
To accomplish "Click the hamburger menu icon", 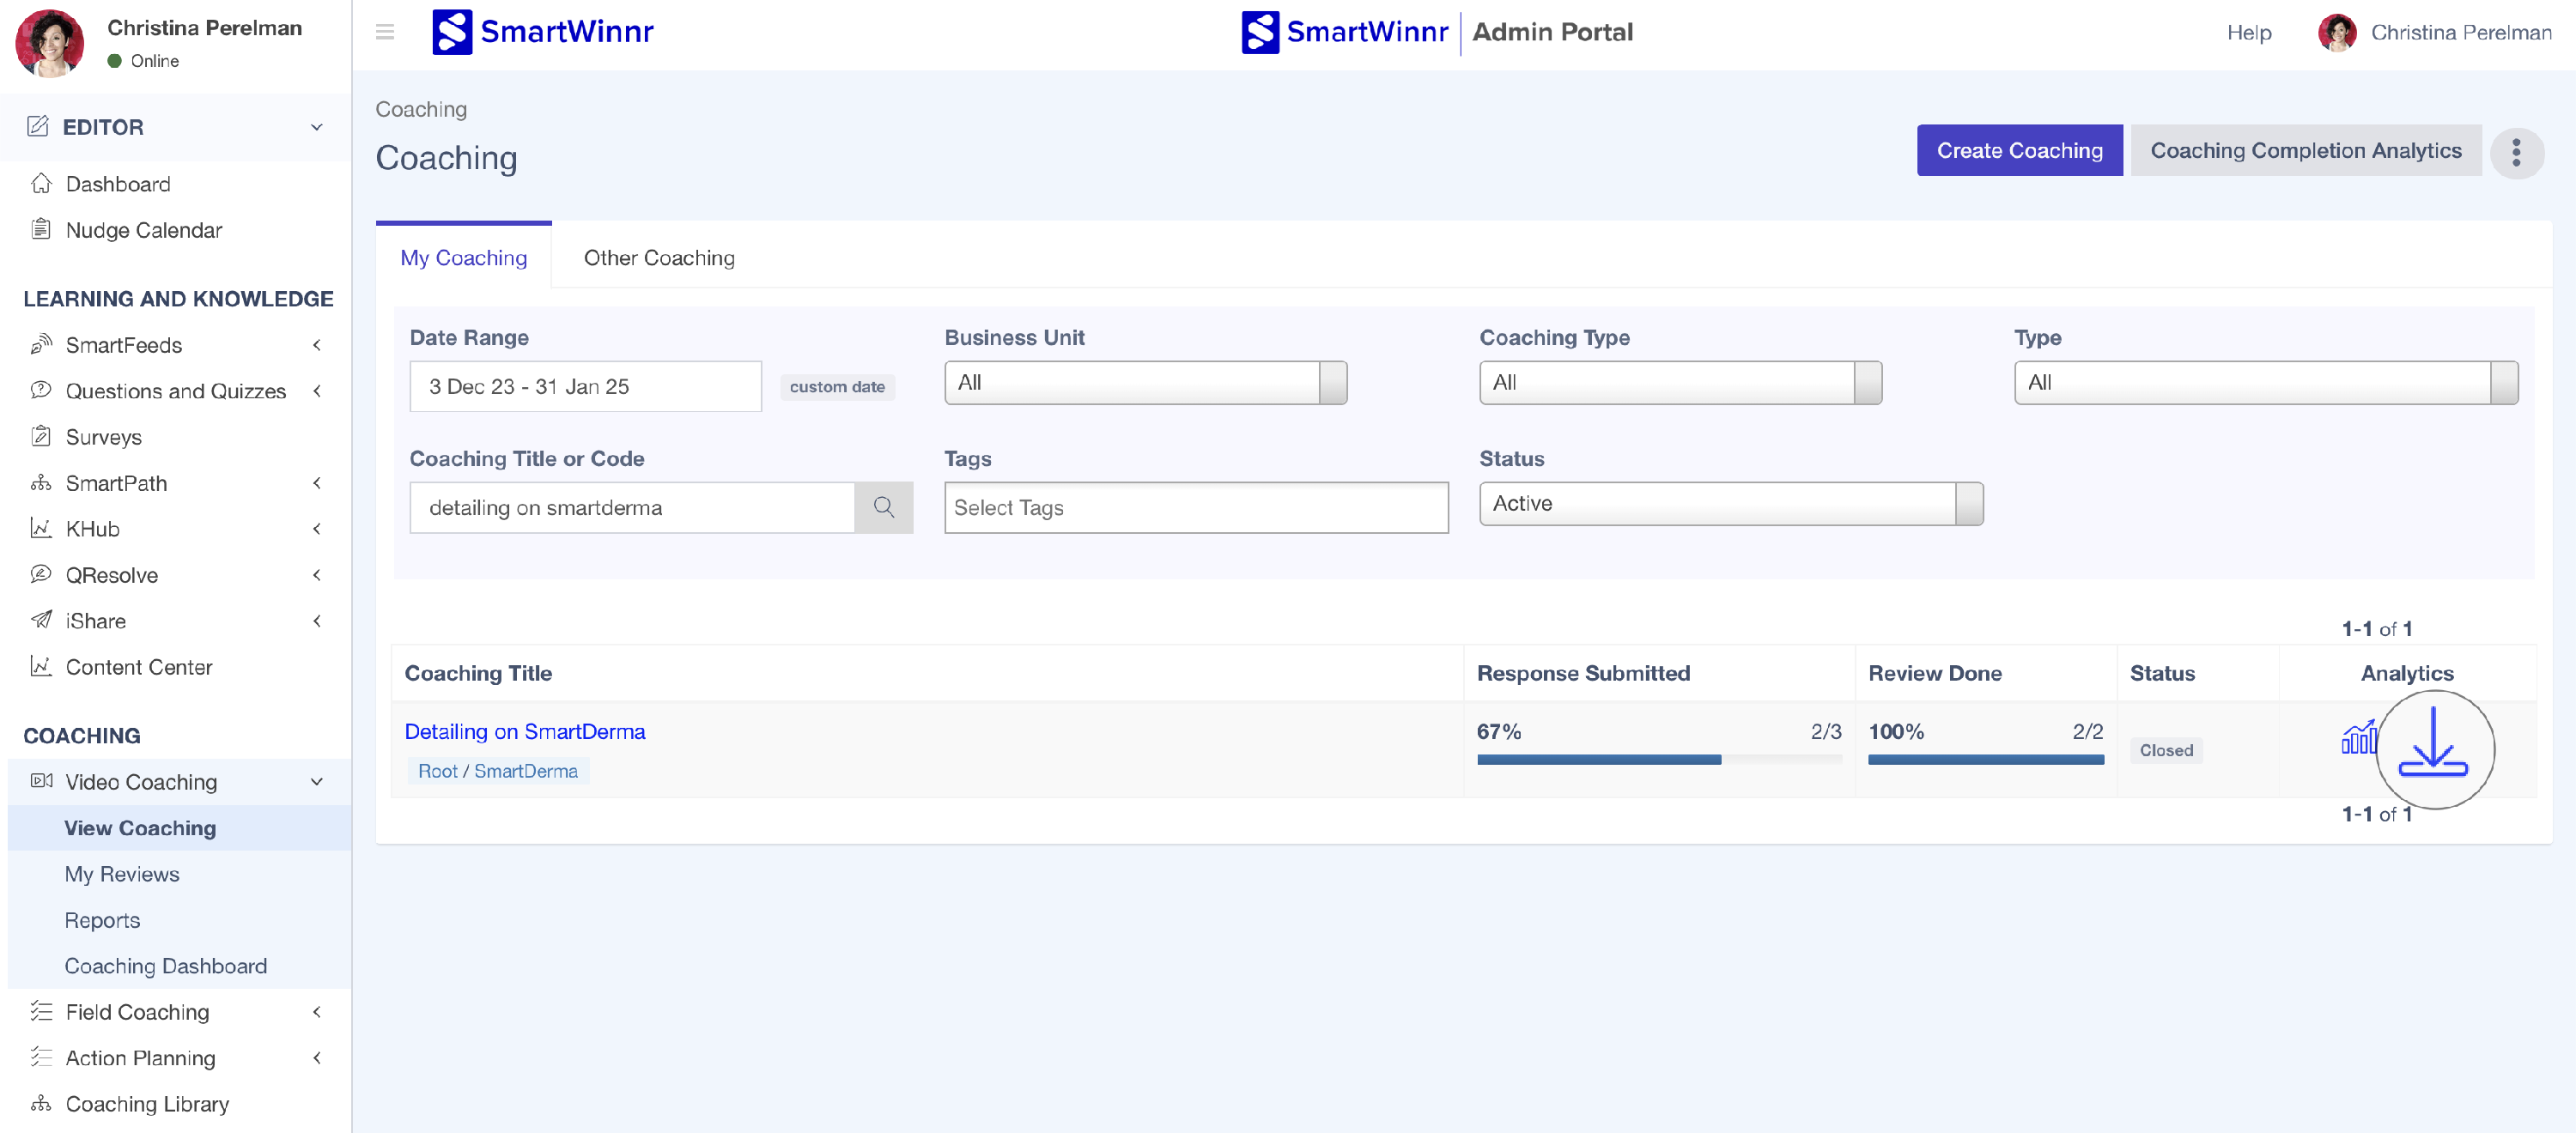I will coord(385,32).
